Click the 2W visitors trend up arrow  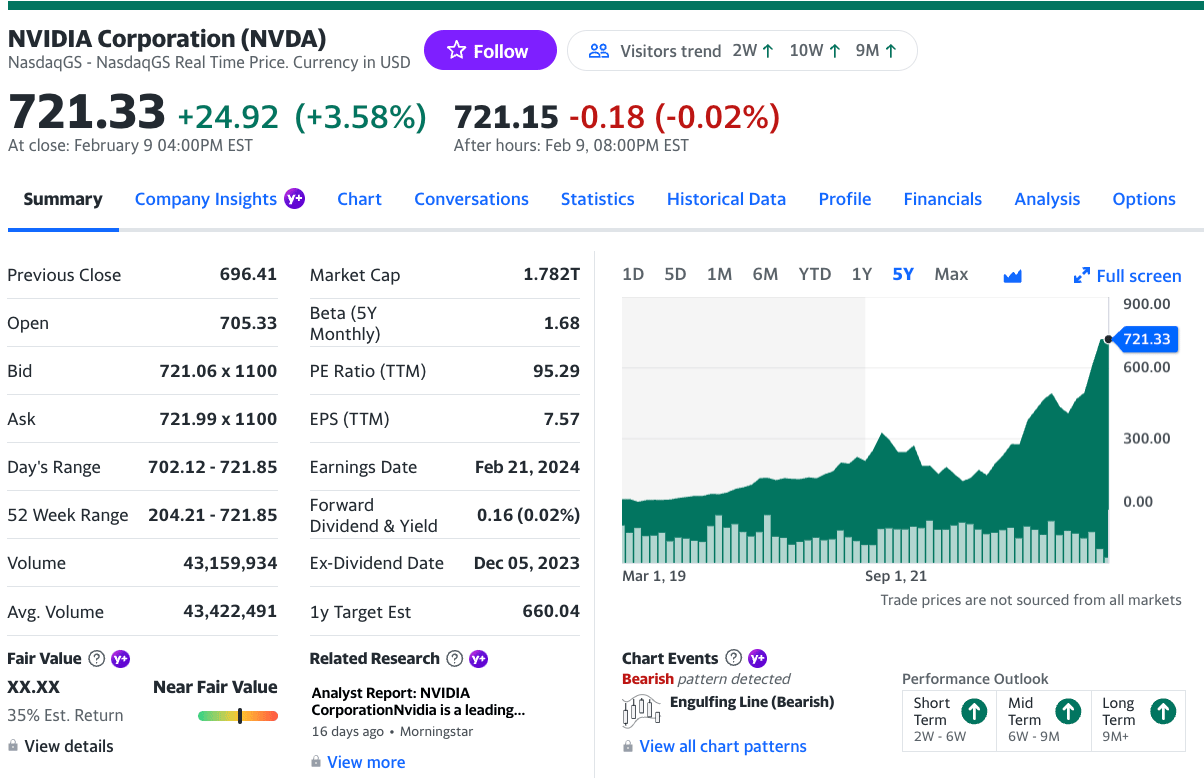pos(768,50)
